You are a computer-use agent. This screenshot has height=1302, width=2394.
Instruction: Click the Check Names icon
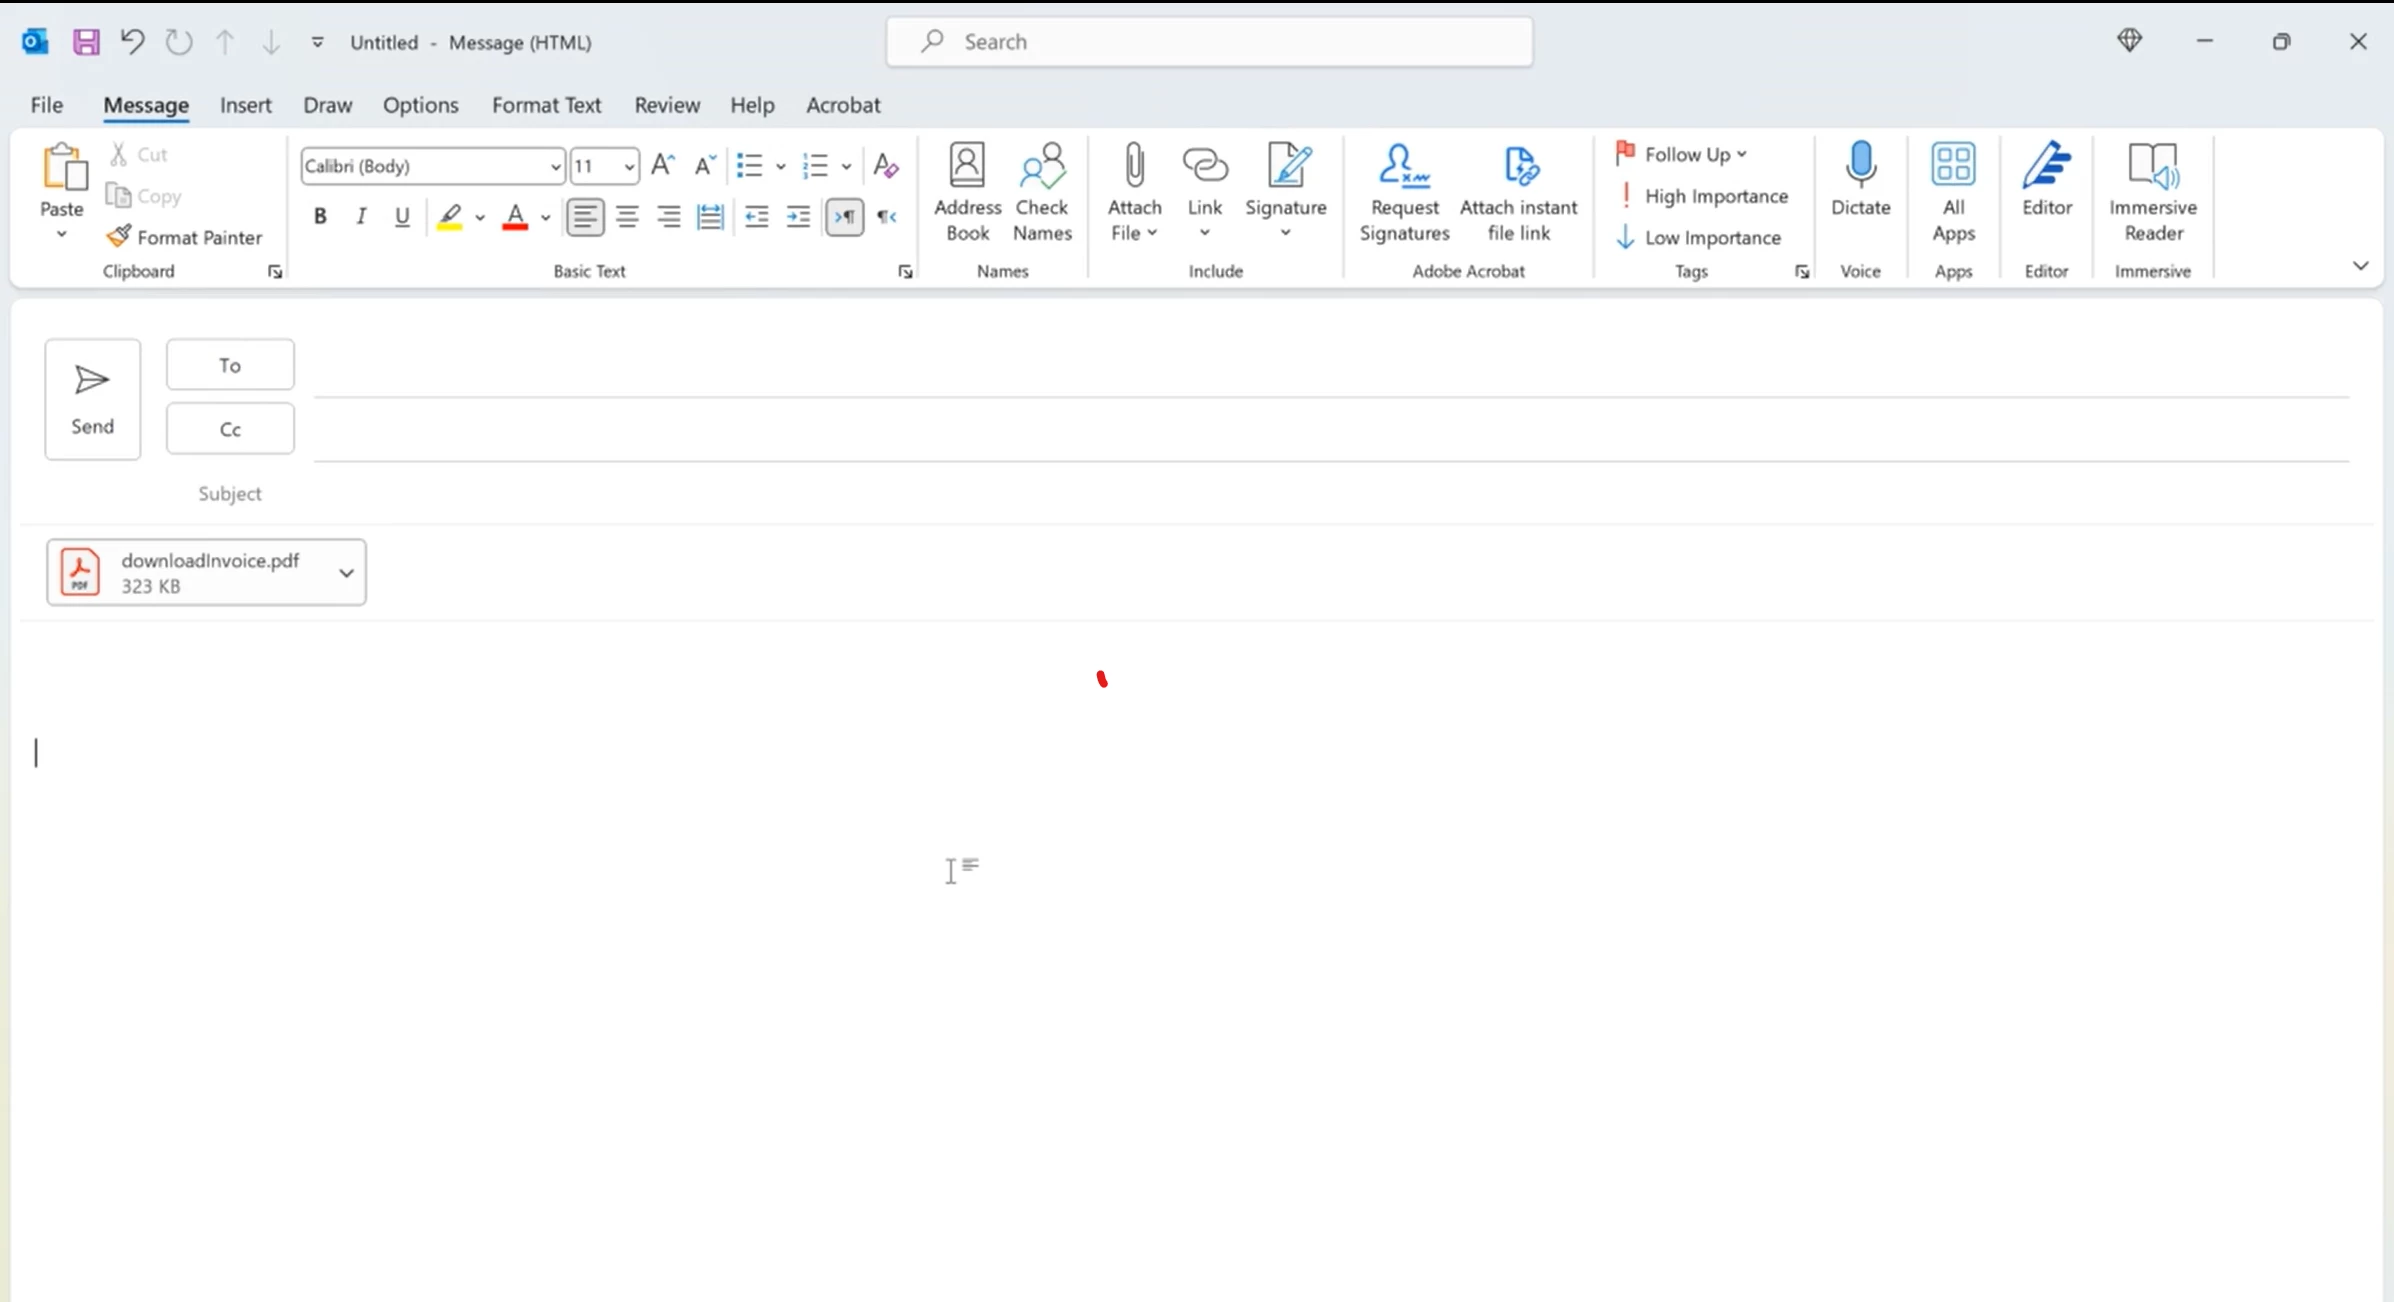[1041, 166]
